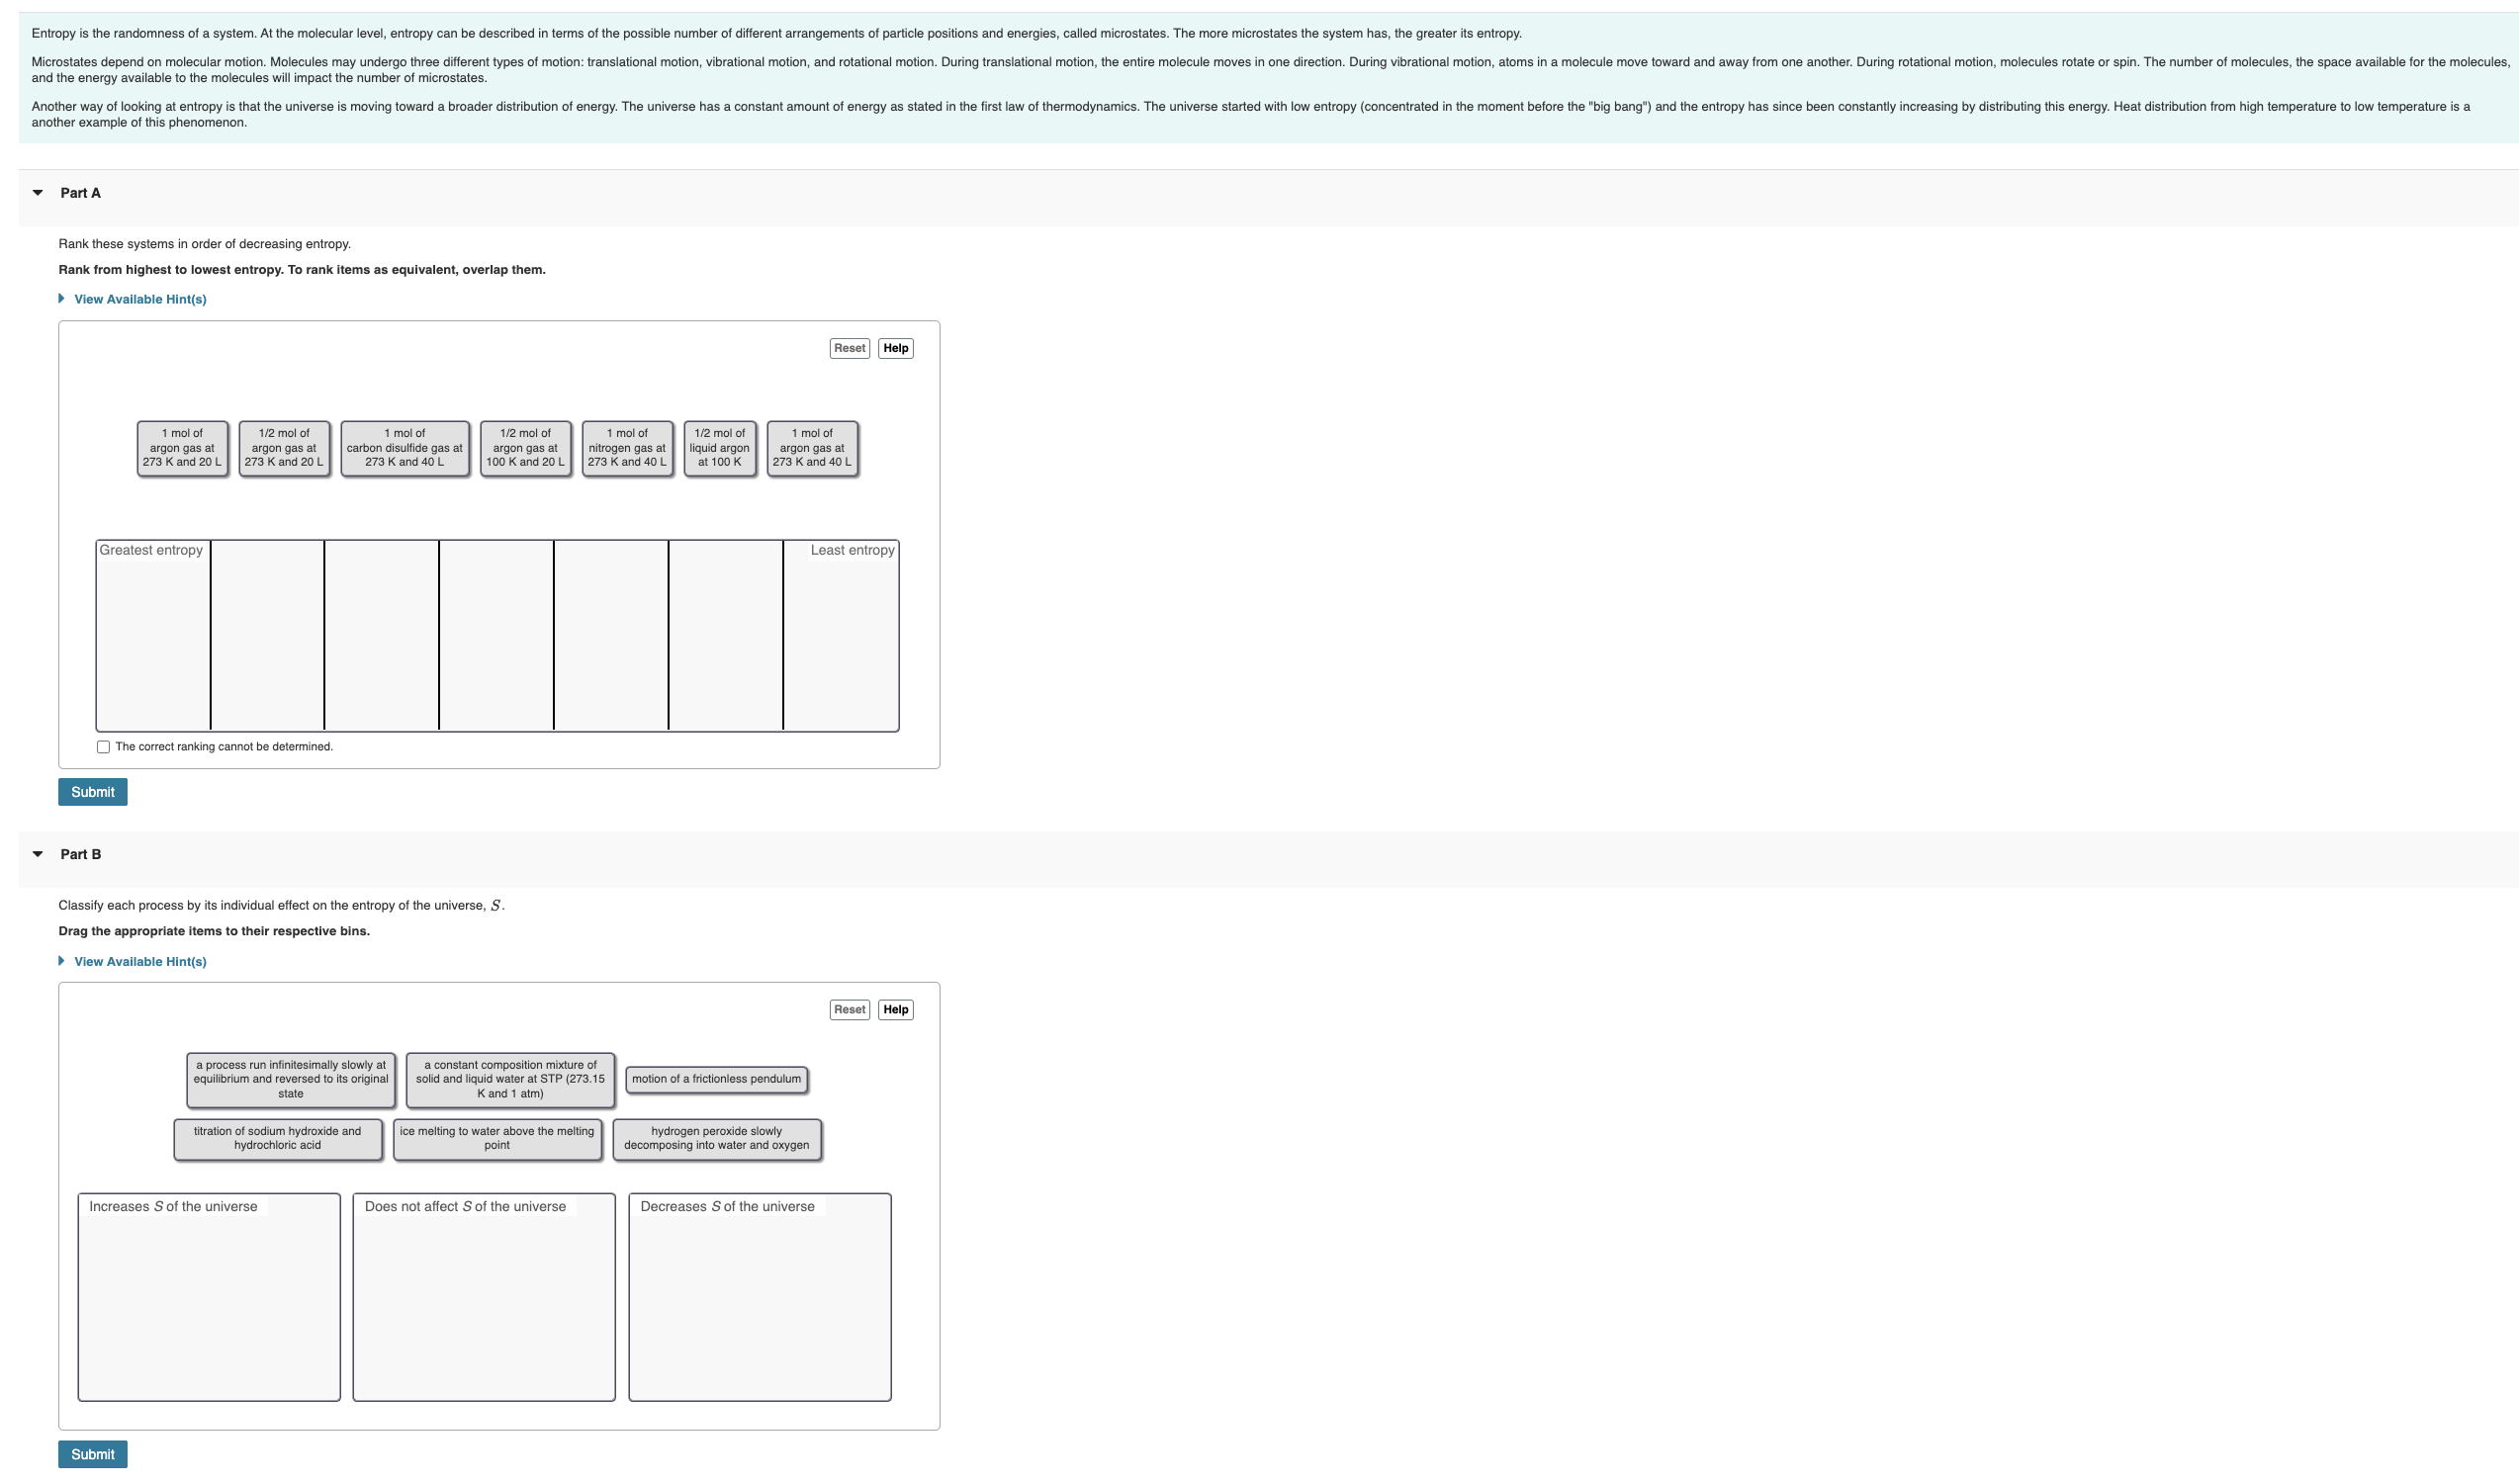This screenshot has width=2519, height=1484.
Task: Expand View Available Hint(s) in Part A
Action: (x=139, y=299)
